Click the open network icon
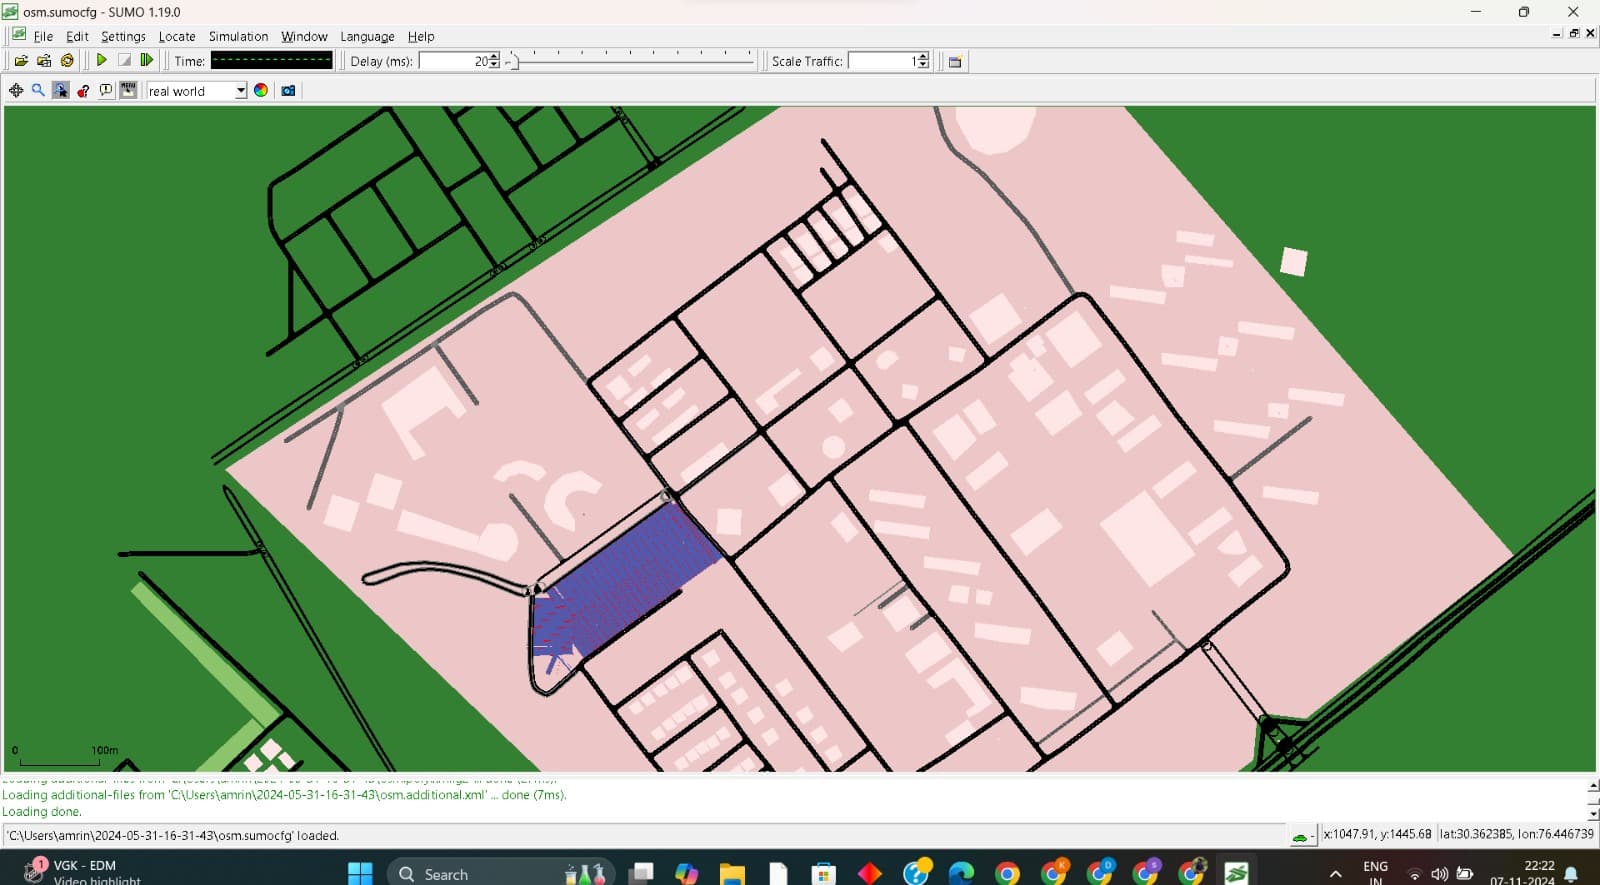The image size is (1600, 885). point(44,61)
